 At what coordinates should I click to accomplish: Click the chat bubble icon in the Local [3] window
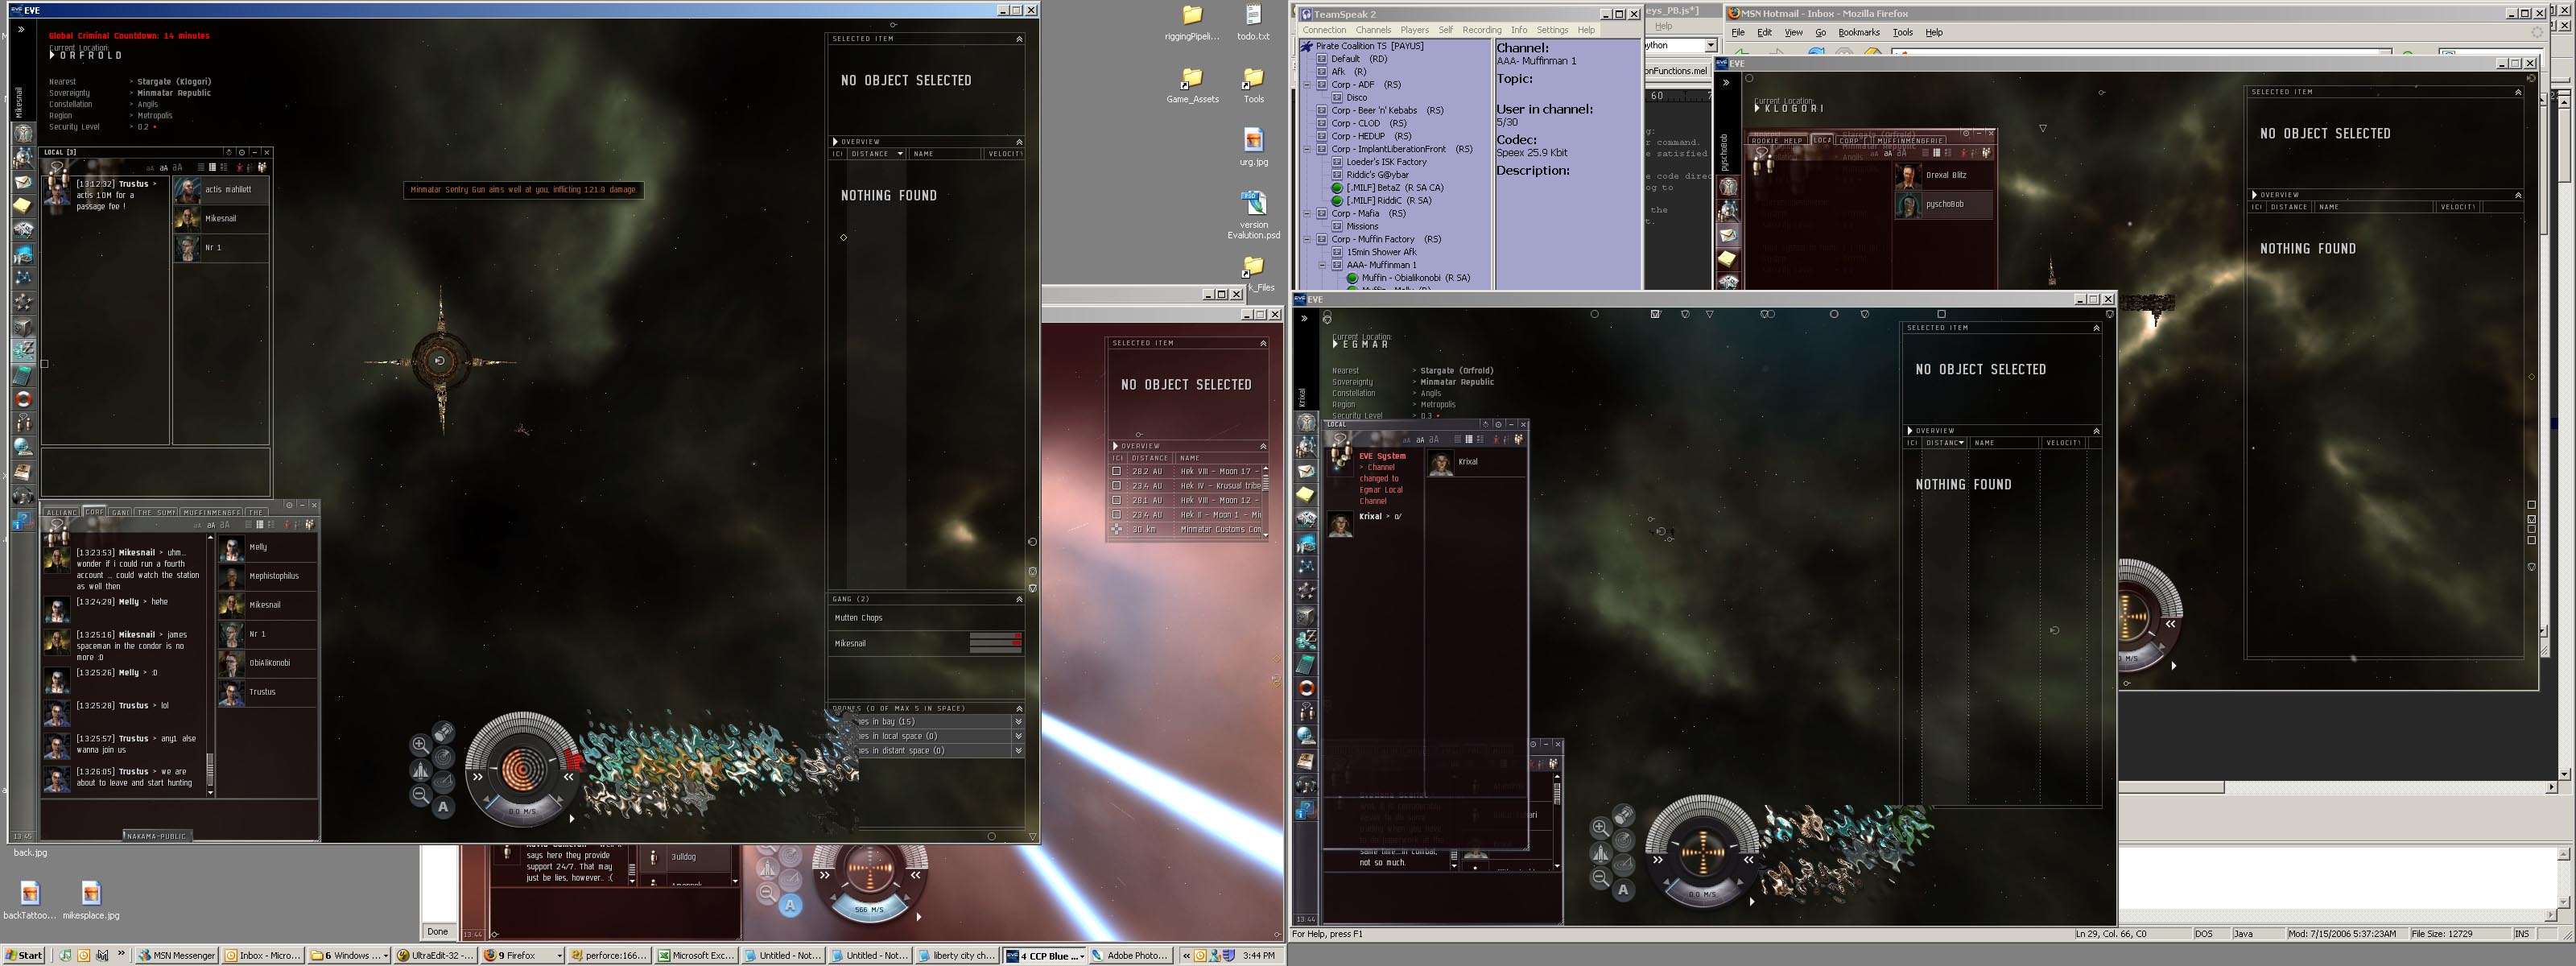pos(57,167)
